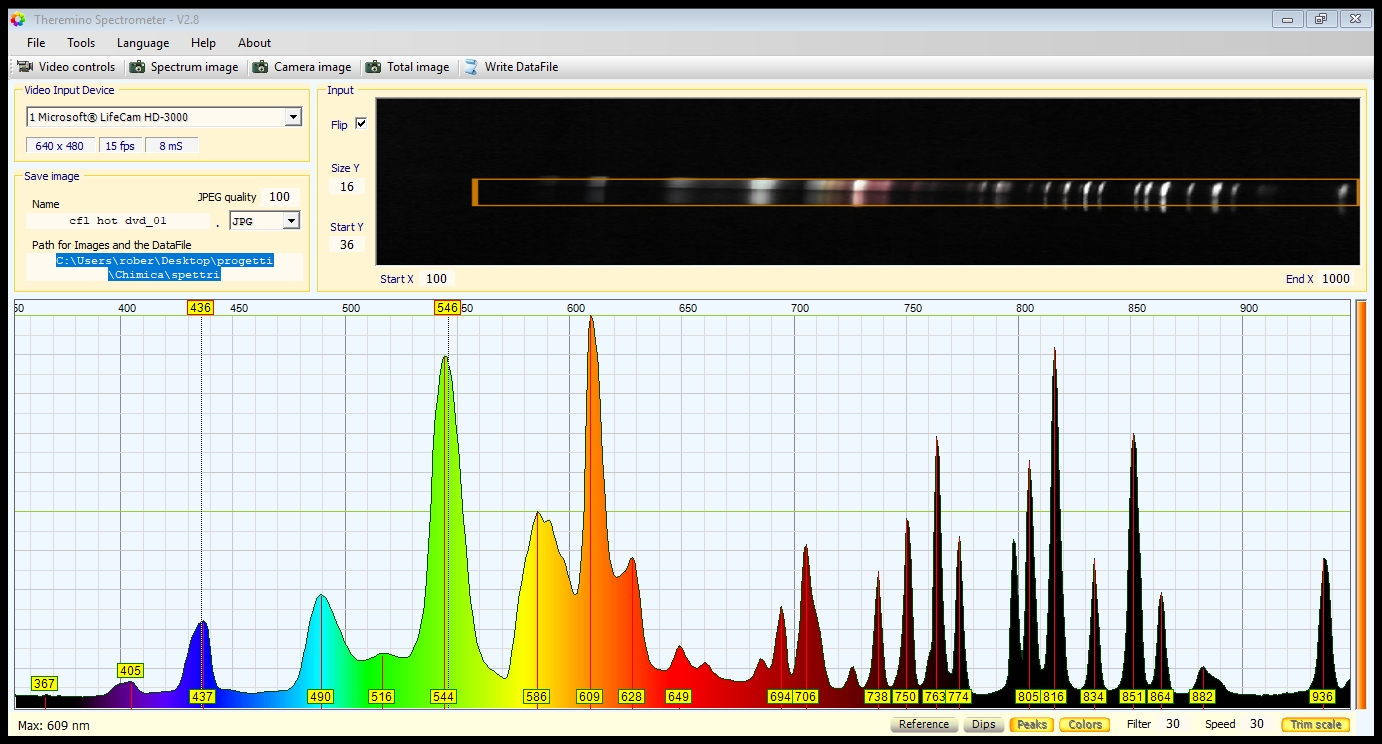Click the Camera image toolbar icon

260,67
